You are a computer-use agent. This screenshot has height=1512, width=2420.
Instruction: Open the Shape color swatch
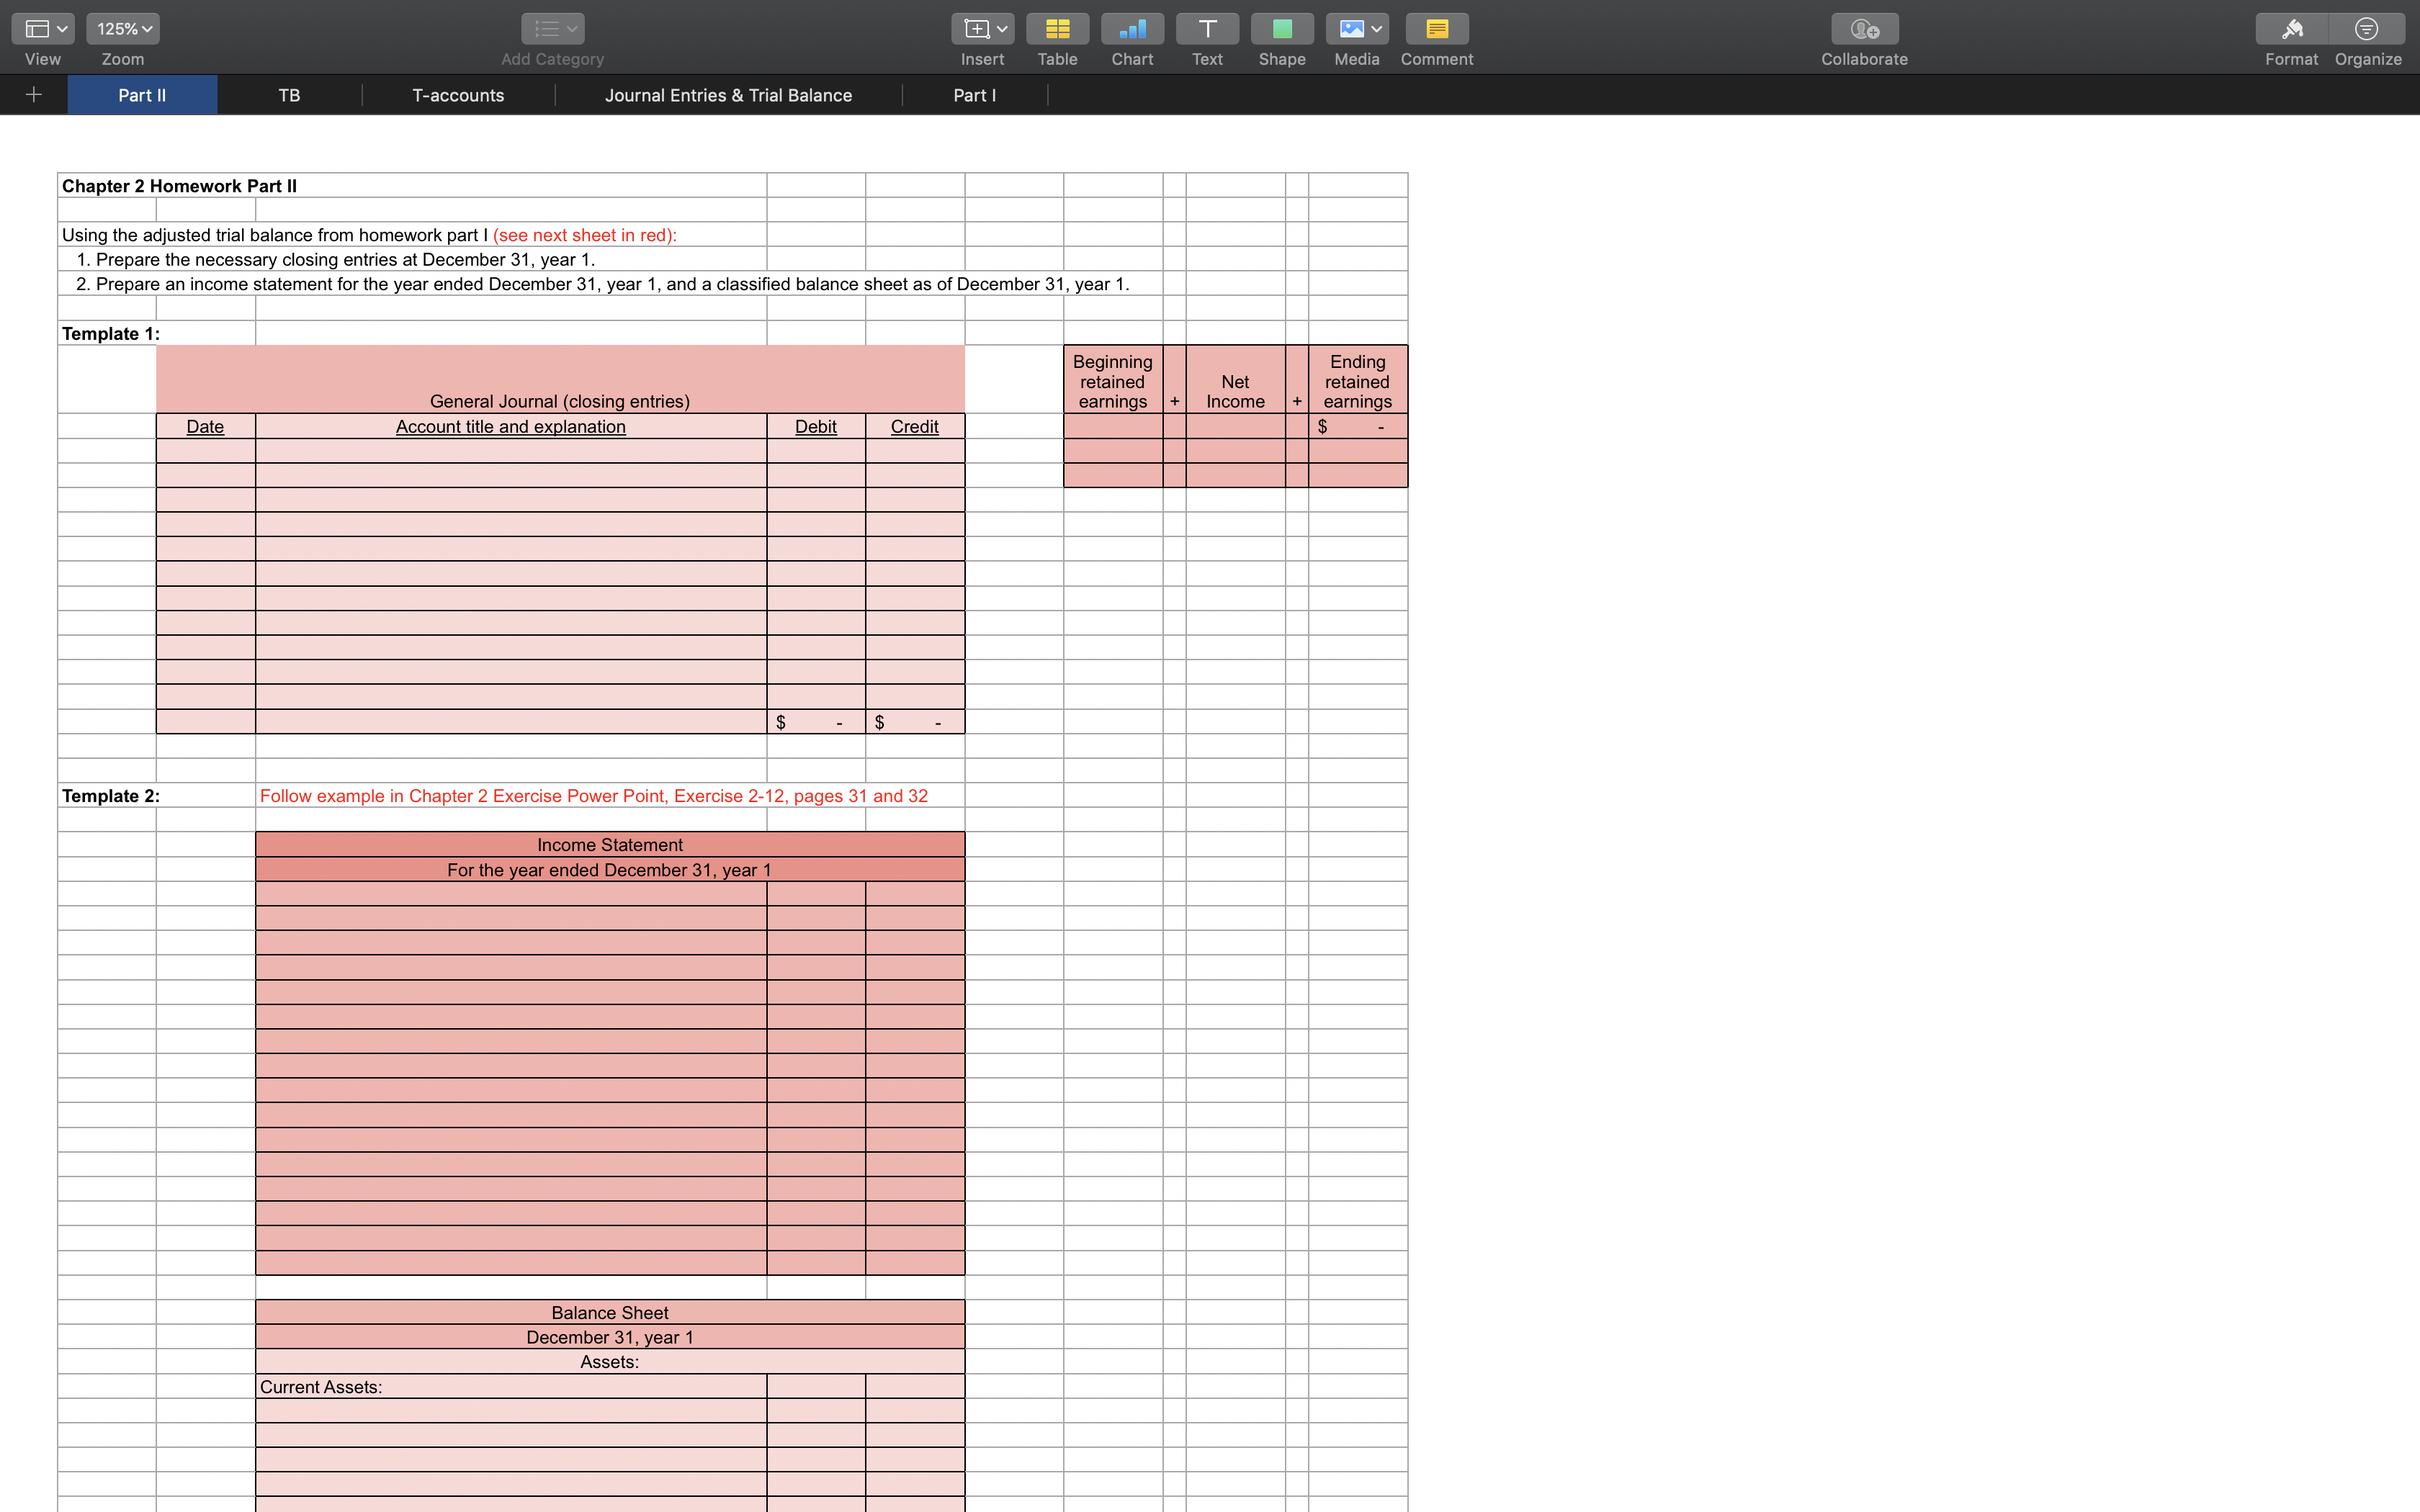click(1281, 29)
